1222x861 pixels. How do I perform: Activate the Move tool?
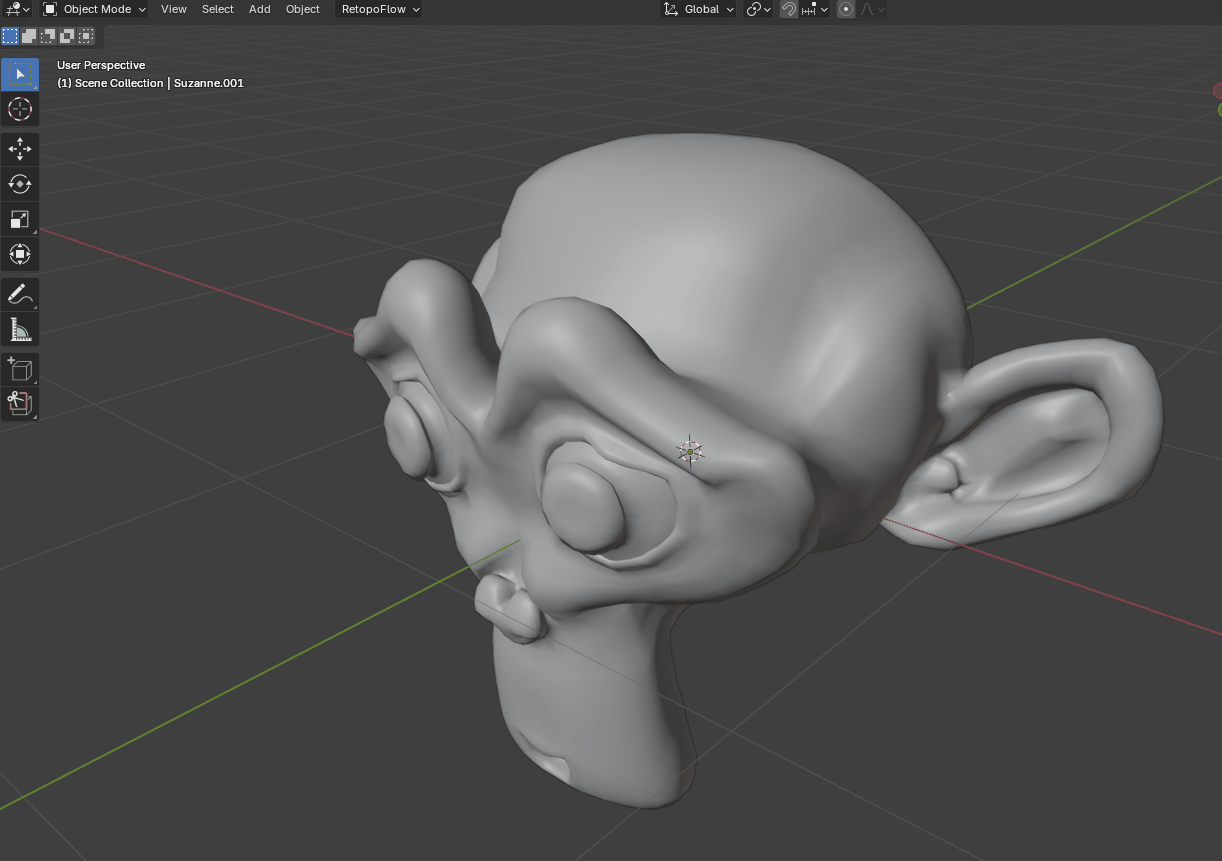[20, 149]
